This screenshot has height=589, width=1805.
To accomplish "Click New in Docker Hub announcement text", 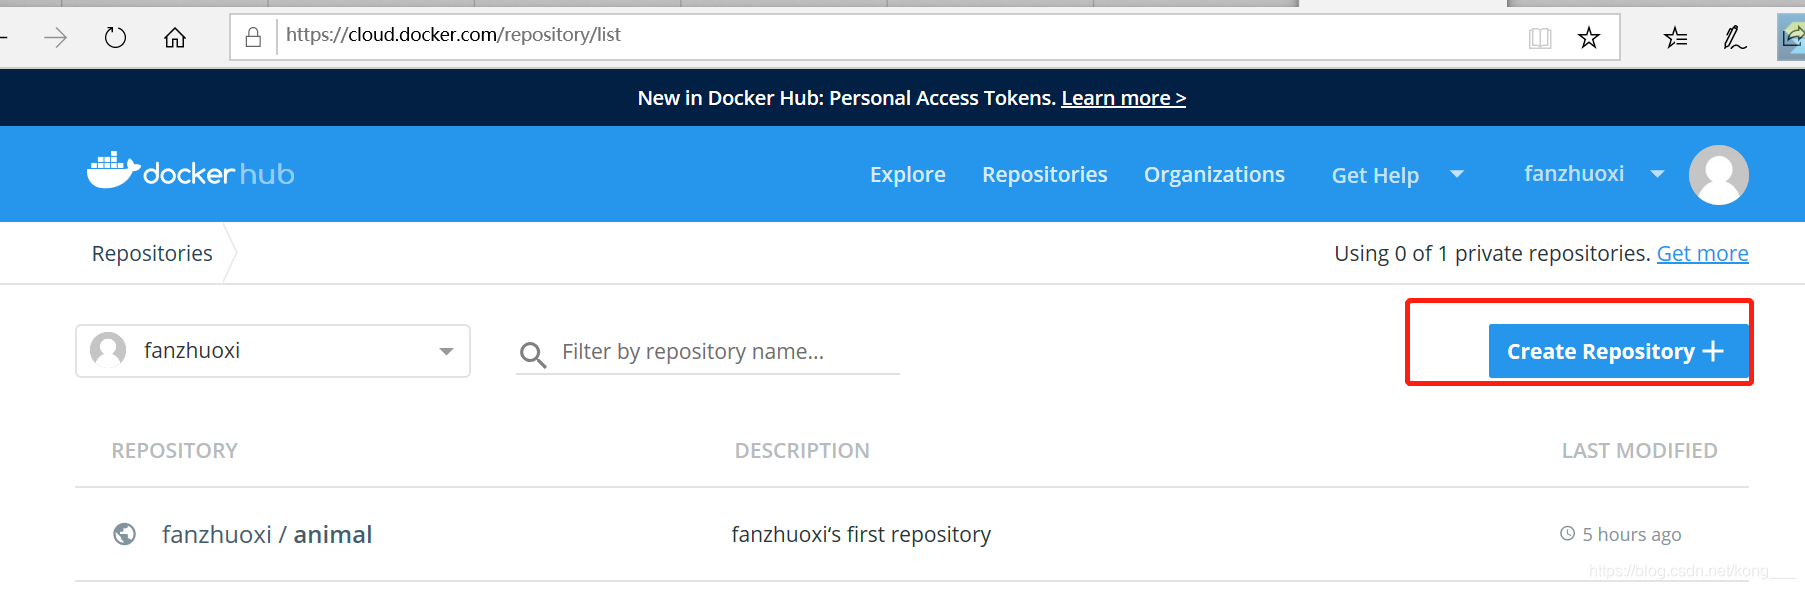I will click(846, 98).
